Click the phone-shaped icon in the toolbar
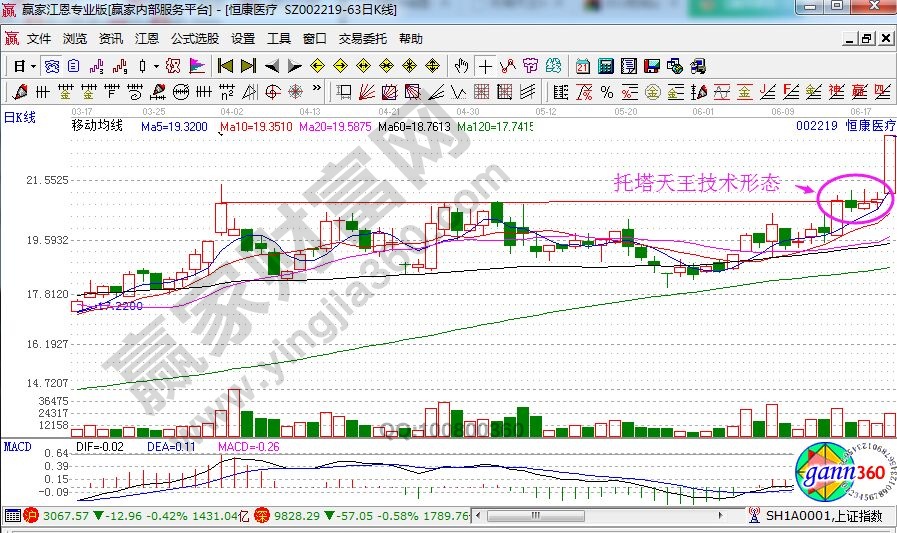Viewport: 897px width, 533px height. tap(53, 66)
